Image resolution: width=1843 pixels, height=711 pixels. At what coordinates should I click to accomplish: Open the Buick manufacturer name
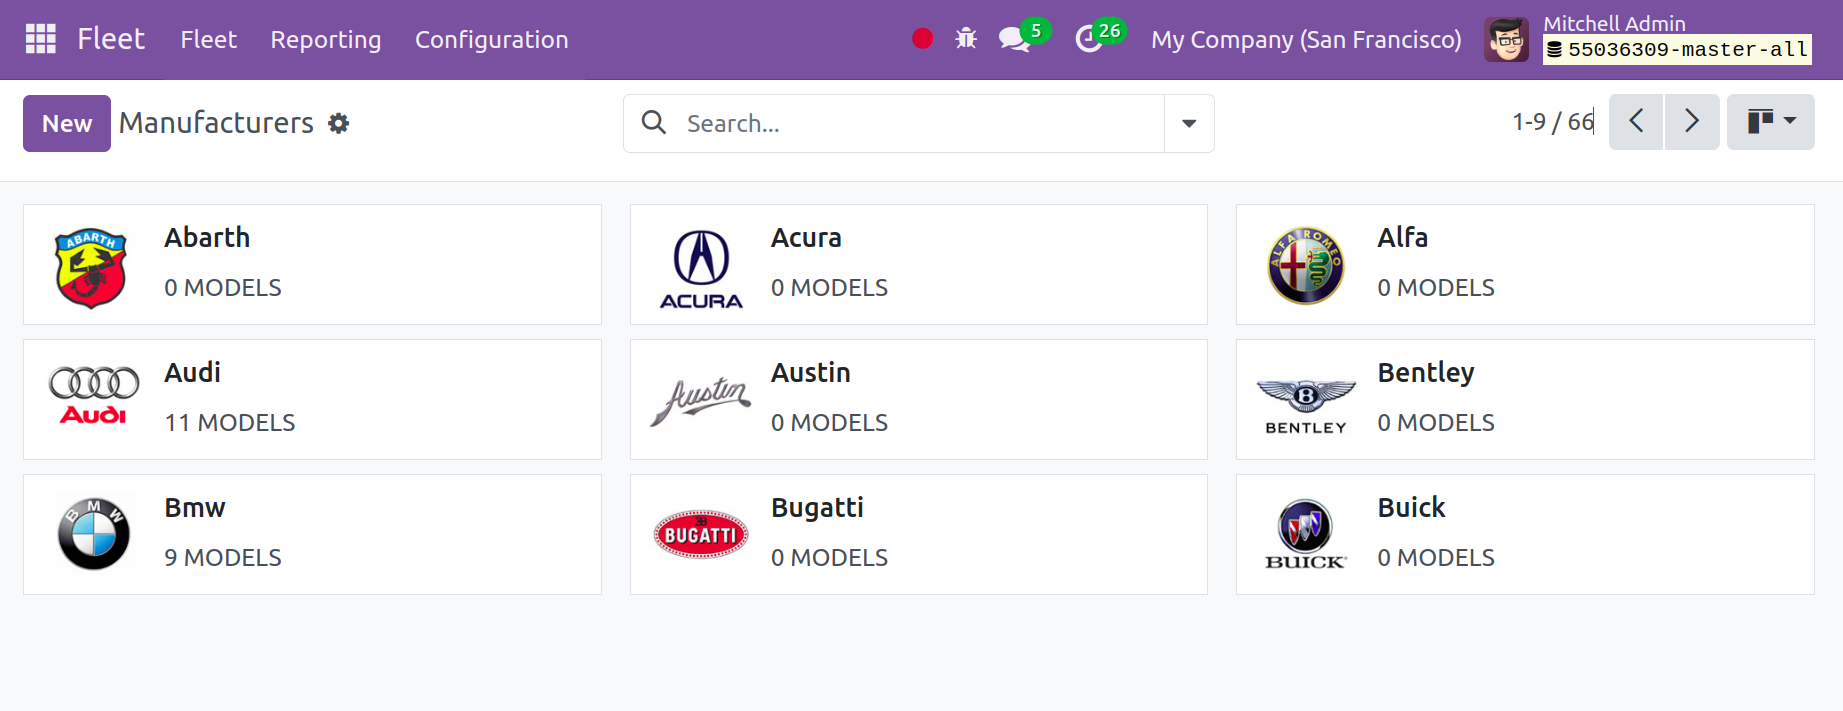pos(1411,508)
